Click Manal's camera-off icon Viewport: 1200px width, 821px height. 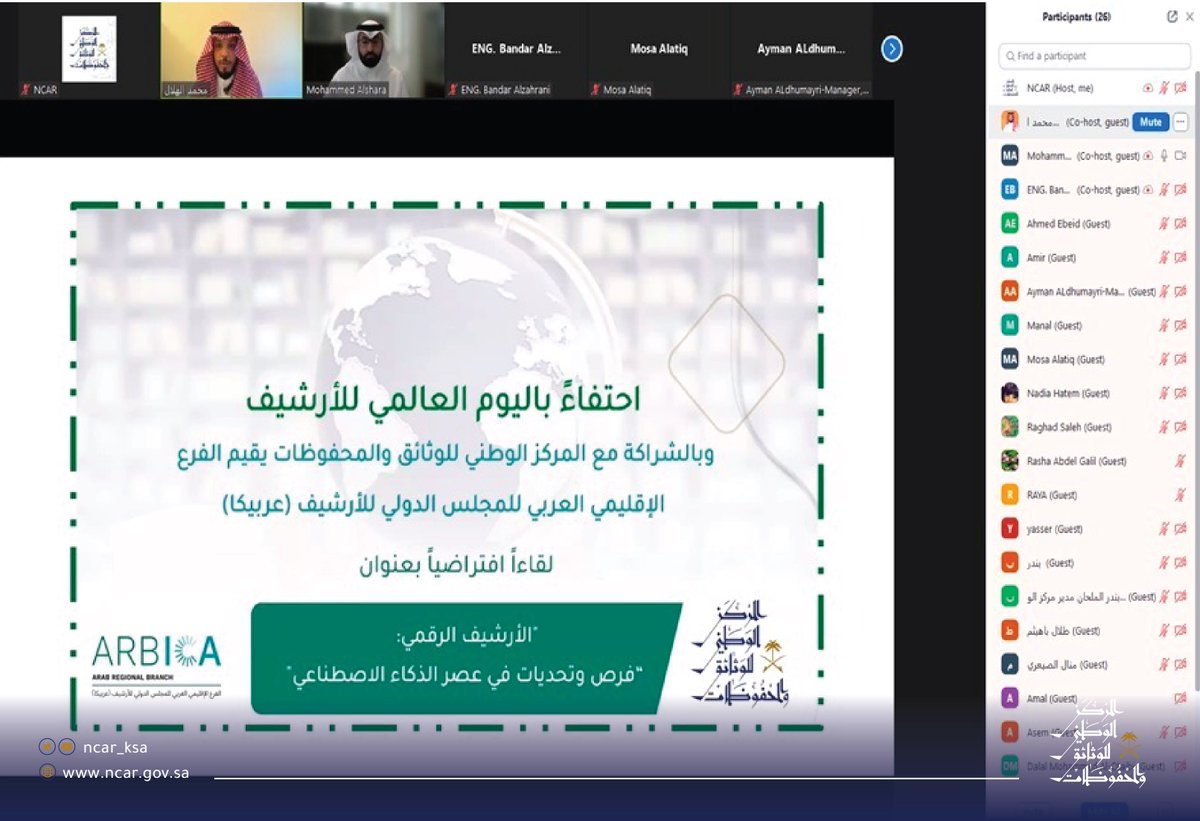[1181, 326]
